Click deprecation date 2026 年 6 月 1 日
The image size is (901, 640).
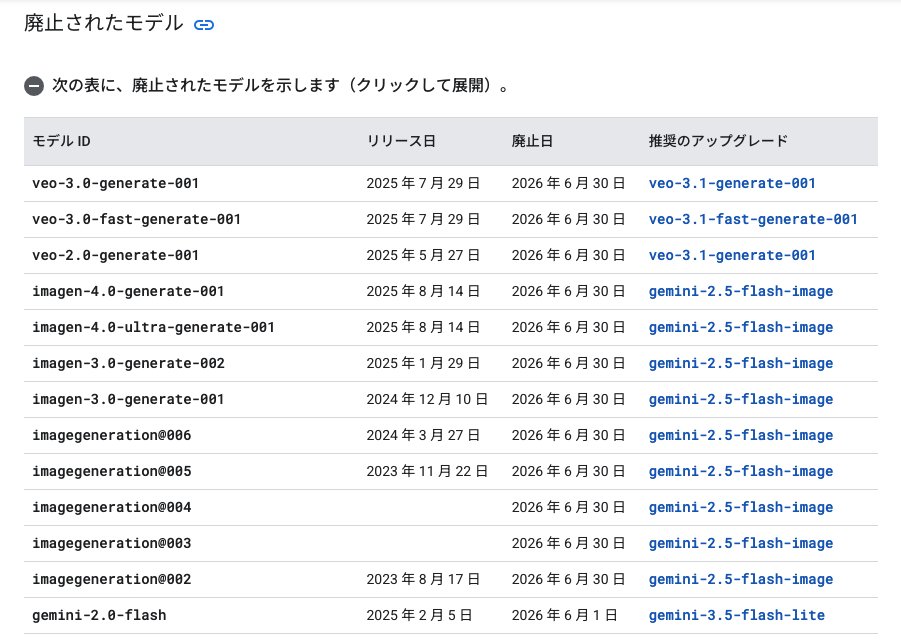coord(564,615)
